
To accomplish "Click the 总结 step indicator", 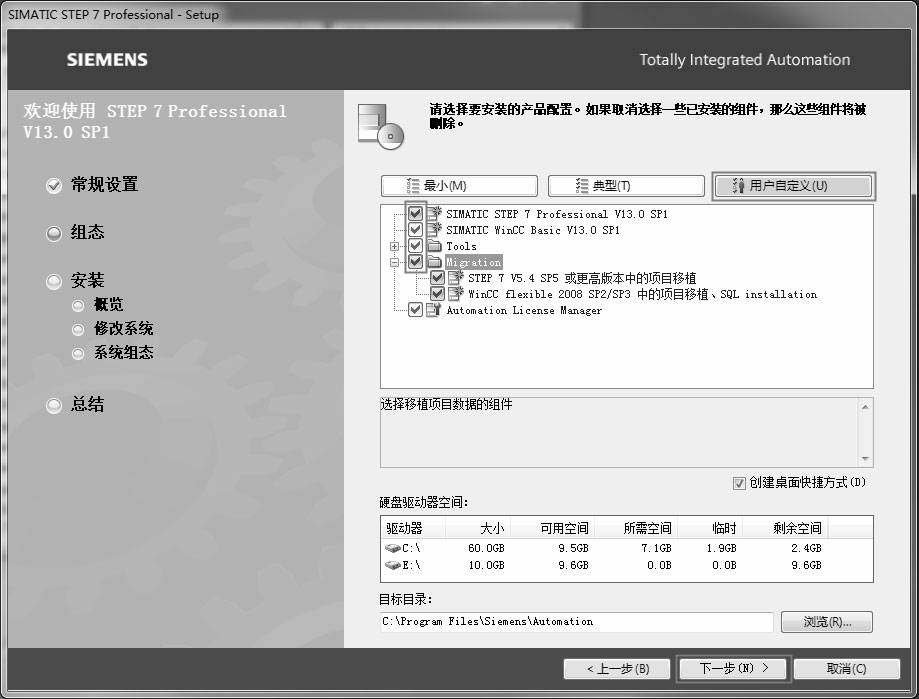I will click(x=54, y=405).
